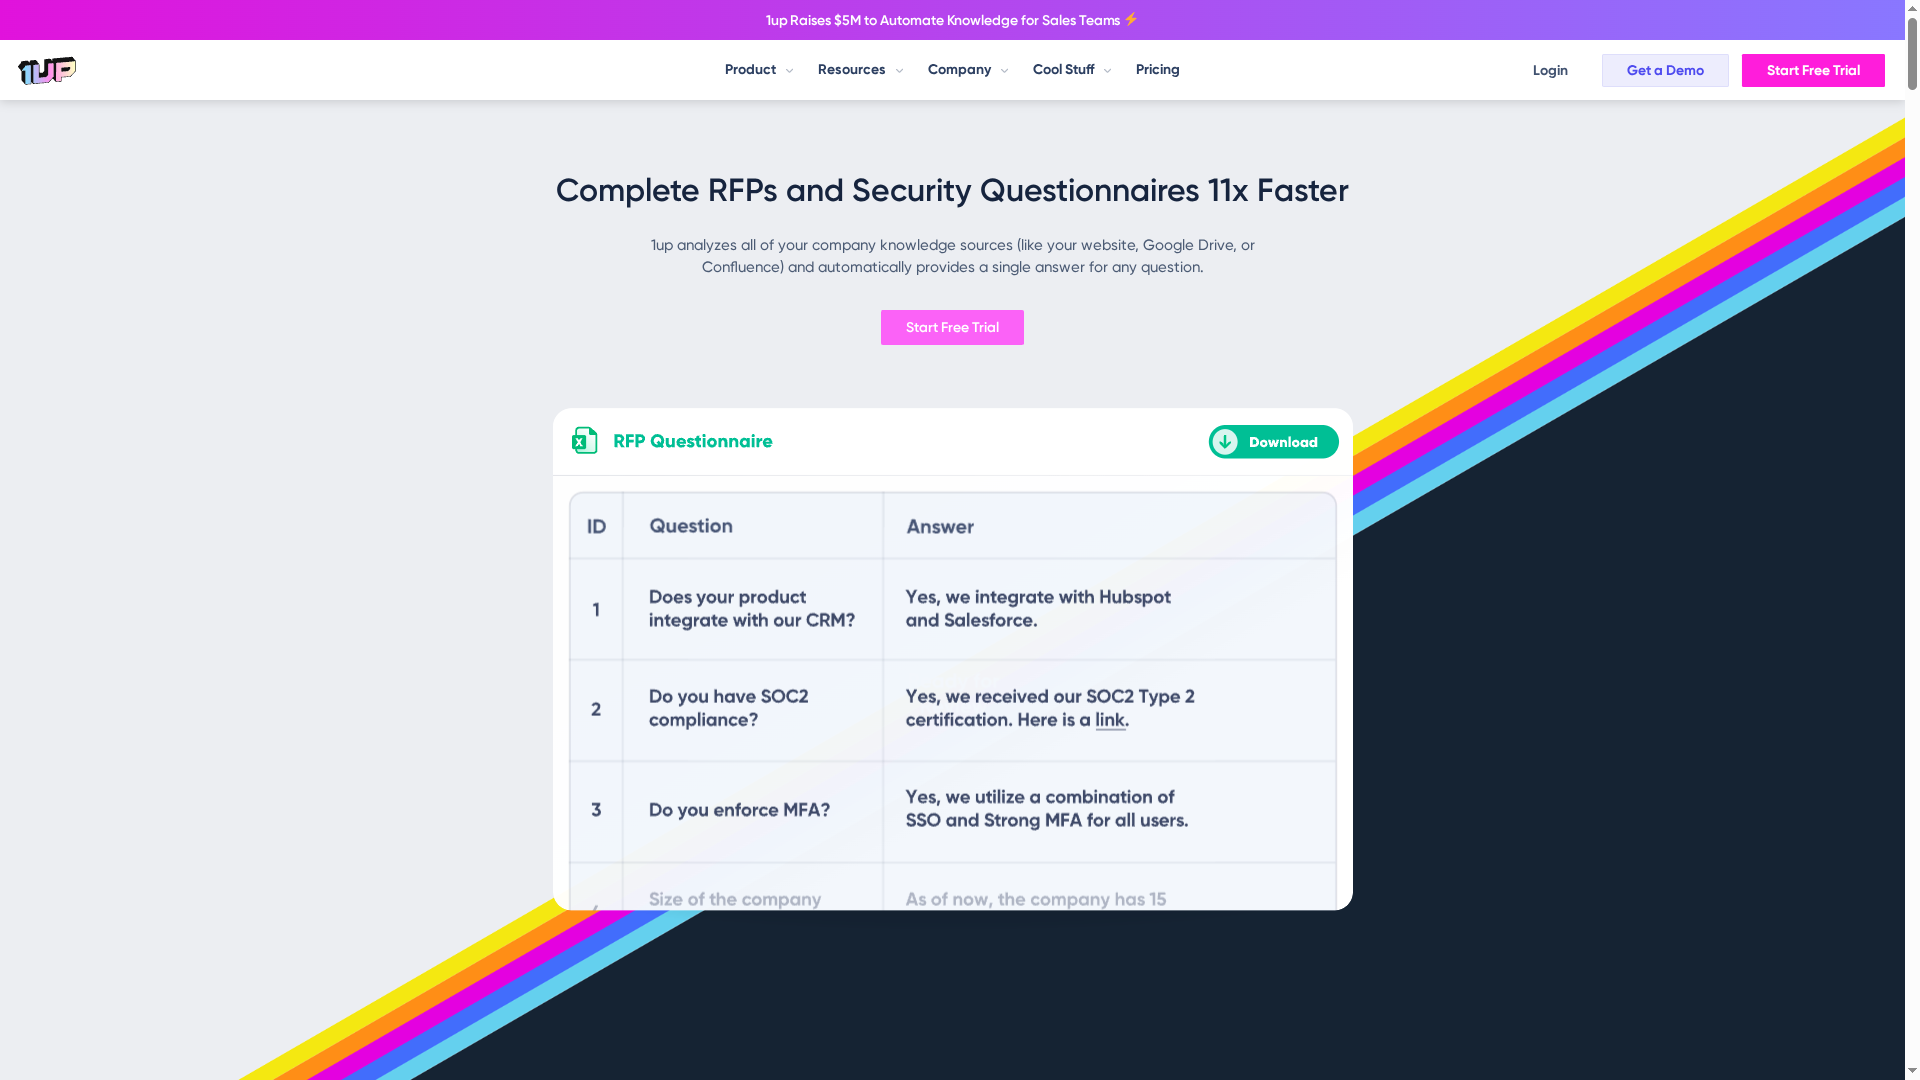Image resolution: width=1920 pixels, height=1080 pixels.
Task: Expand the Resources dropdown chevron
Action: tap(899, 71)
